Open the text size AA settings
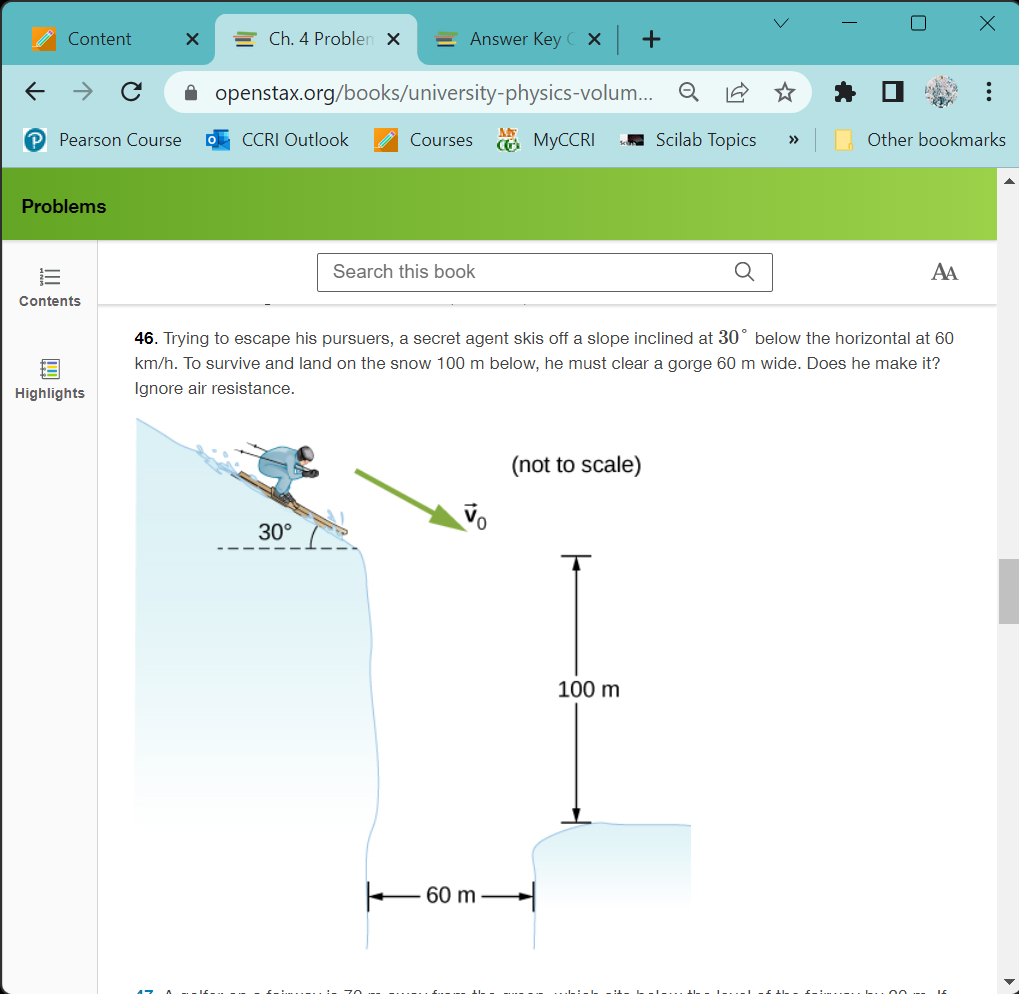The height and width of the screenshot is (994, 1019). (944, 272)
